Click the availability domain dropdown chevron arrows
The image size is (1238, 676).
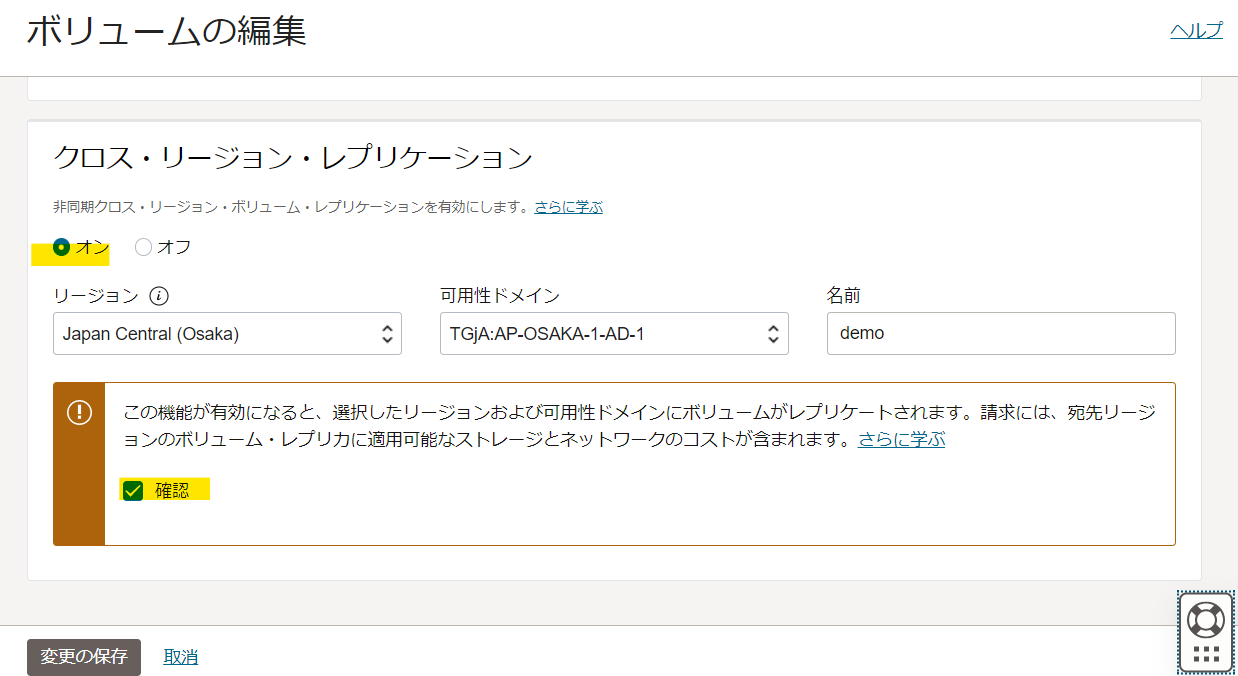click(x=773, y=333)
